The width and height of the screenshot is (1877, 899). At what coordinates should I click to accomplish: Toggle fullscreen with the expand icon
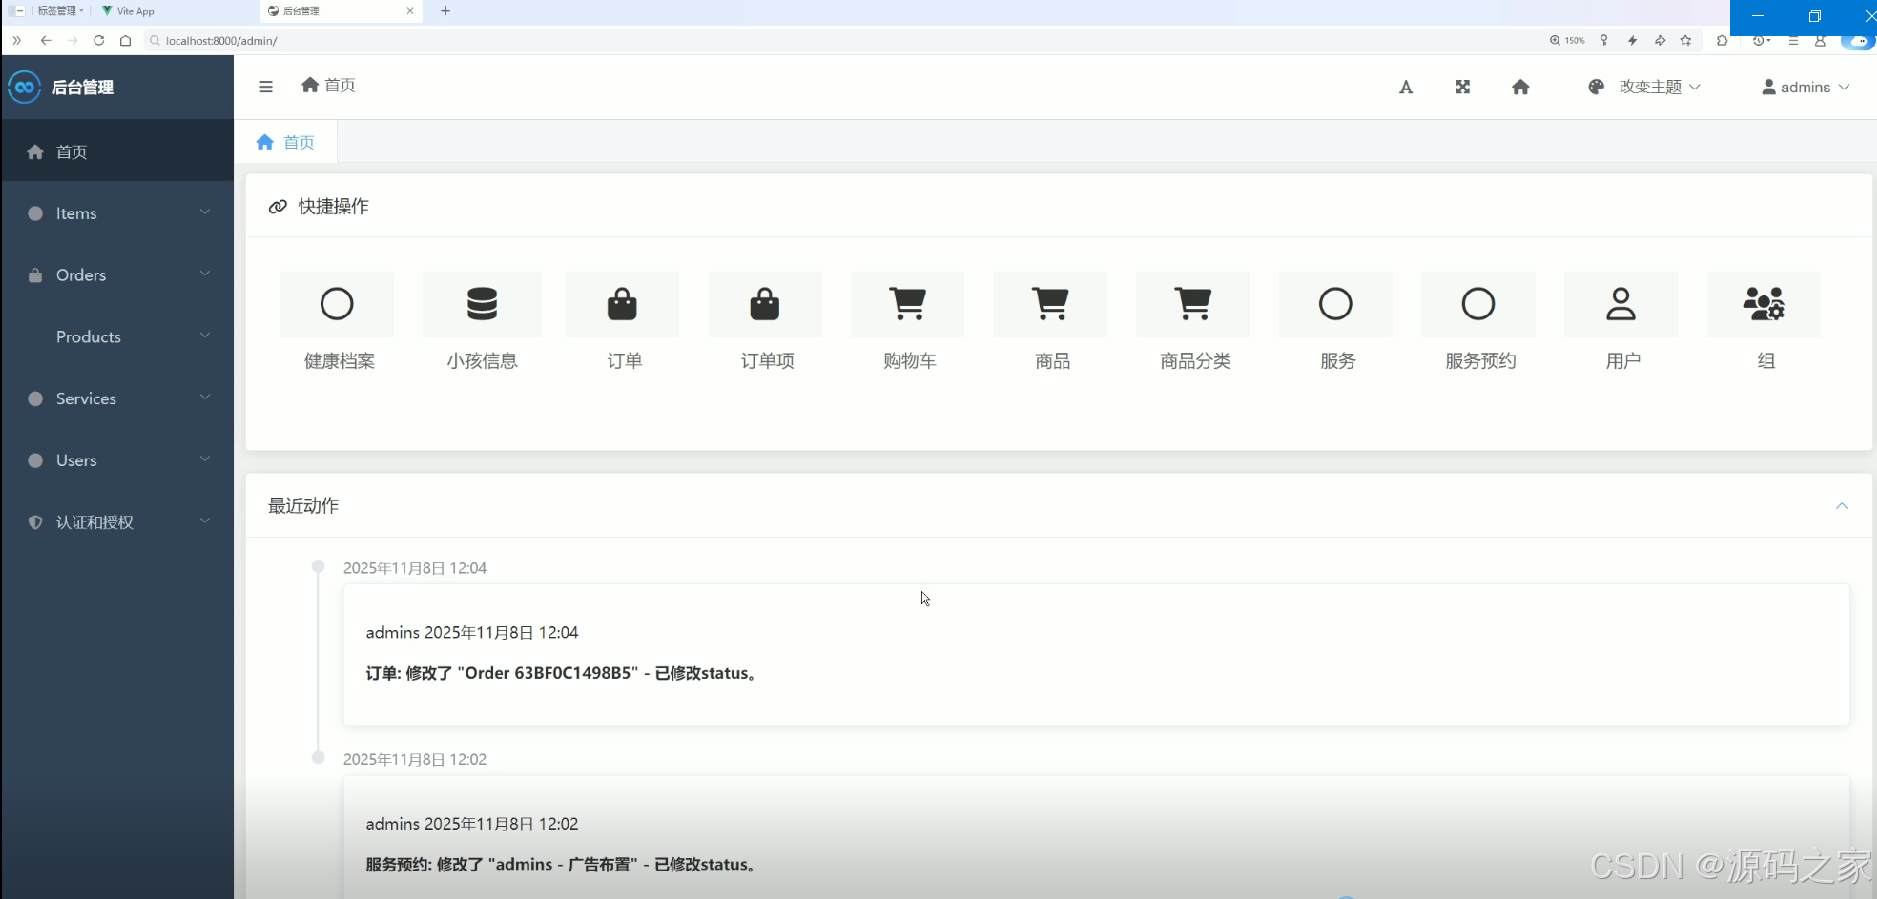pyautogui.click(x=1463, y=87)
